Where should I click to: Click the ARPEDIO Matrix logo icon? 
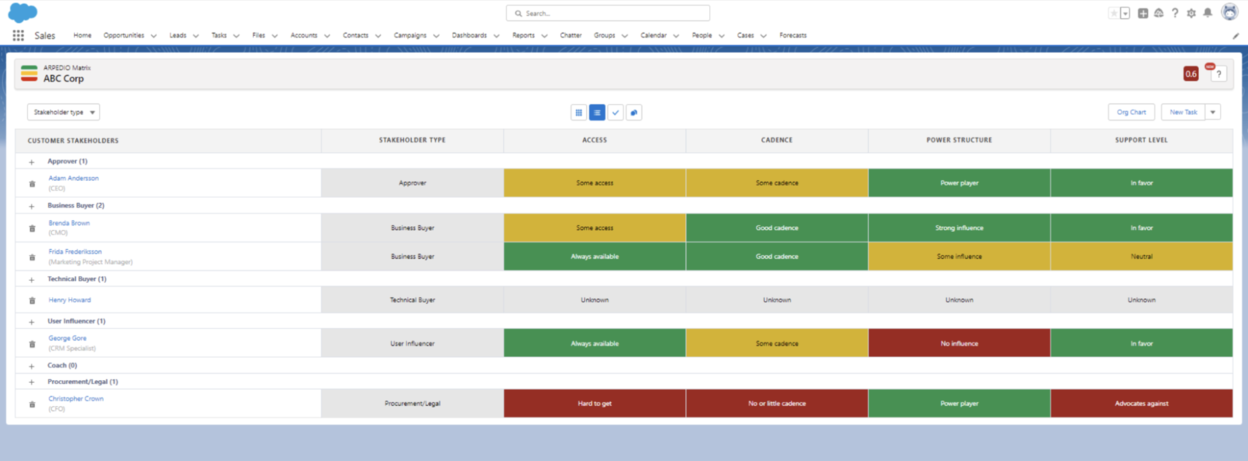point(29,73)
